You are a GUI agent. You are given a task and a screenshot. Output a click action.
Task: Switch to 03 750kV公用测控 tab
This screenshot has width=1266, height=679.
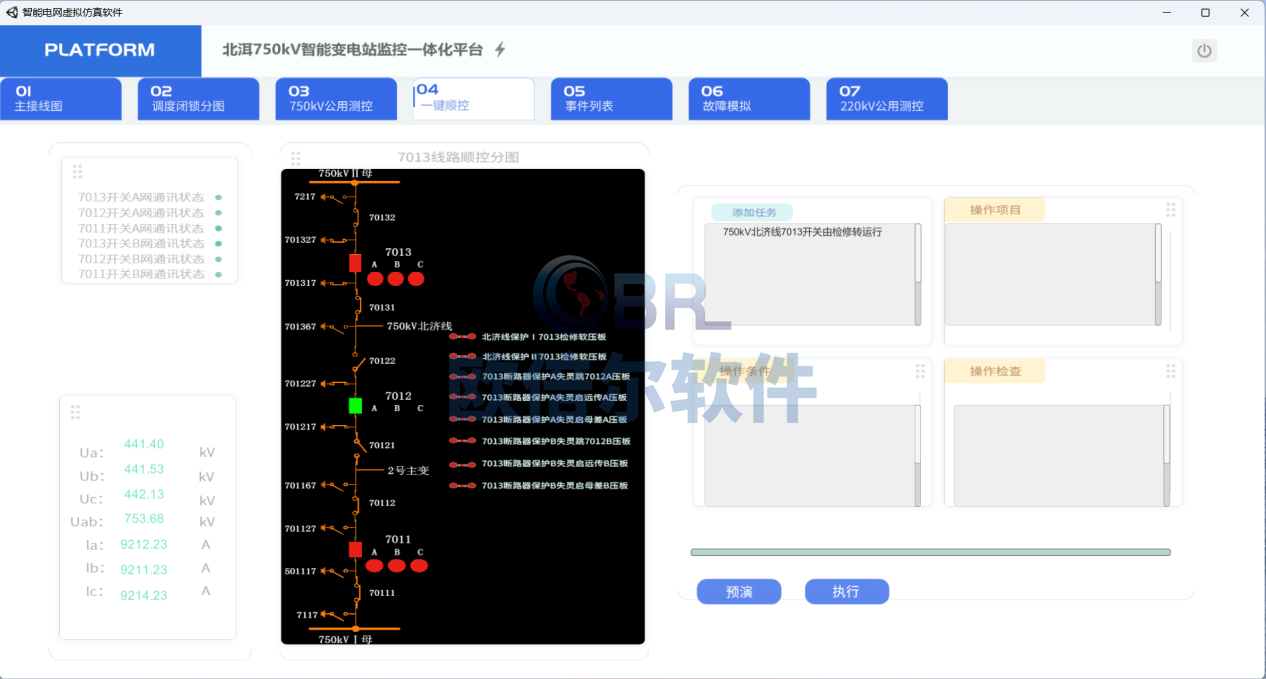pyautogui.click(x=336, y=99)
